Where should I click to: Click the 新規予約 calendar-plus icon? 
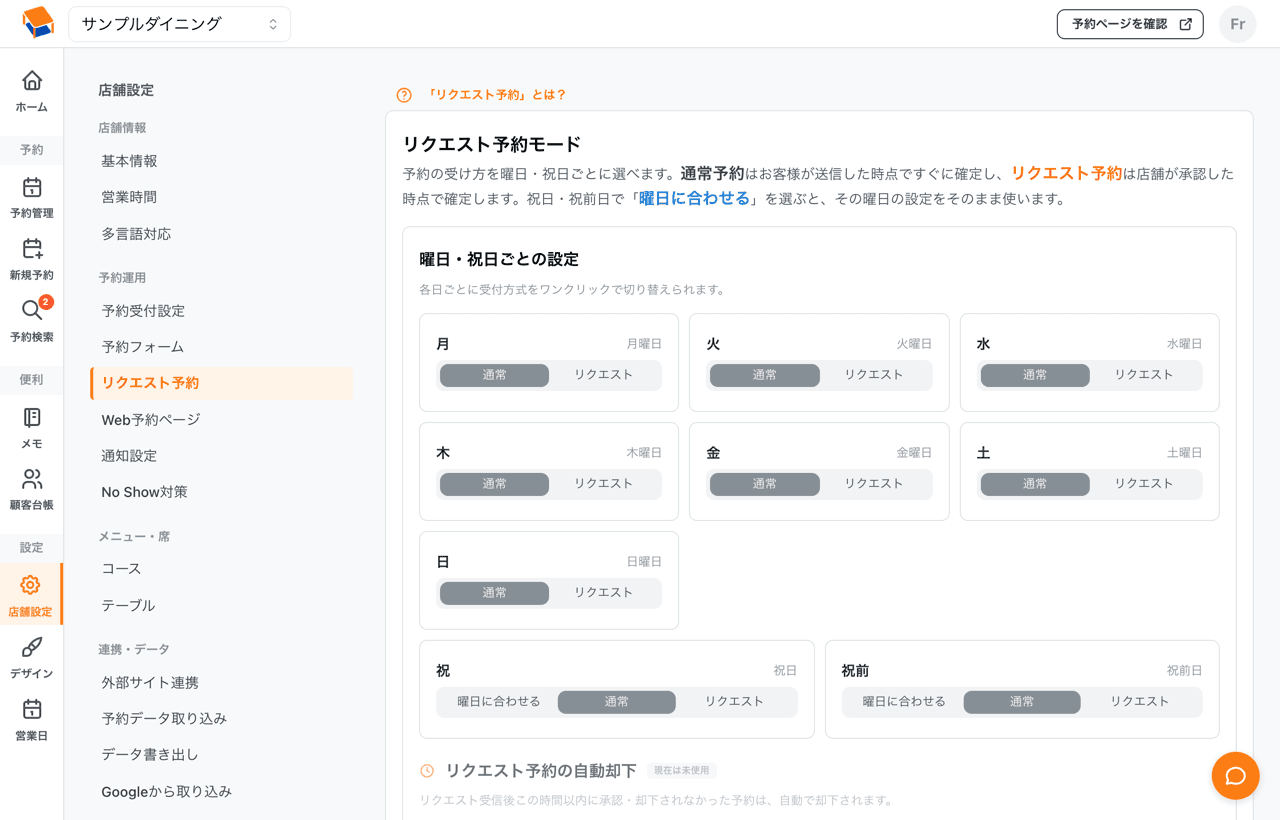click(32, 249)
